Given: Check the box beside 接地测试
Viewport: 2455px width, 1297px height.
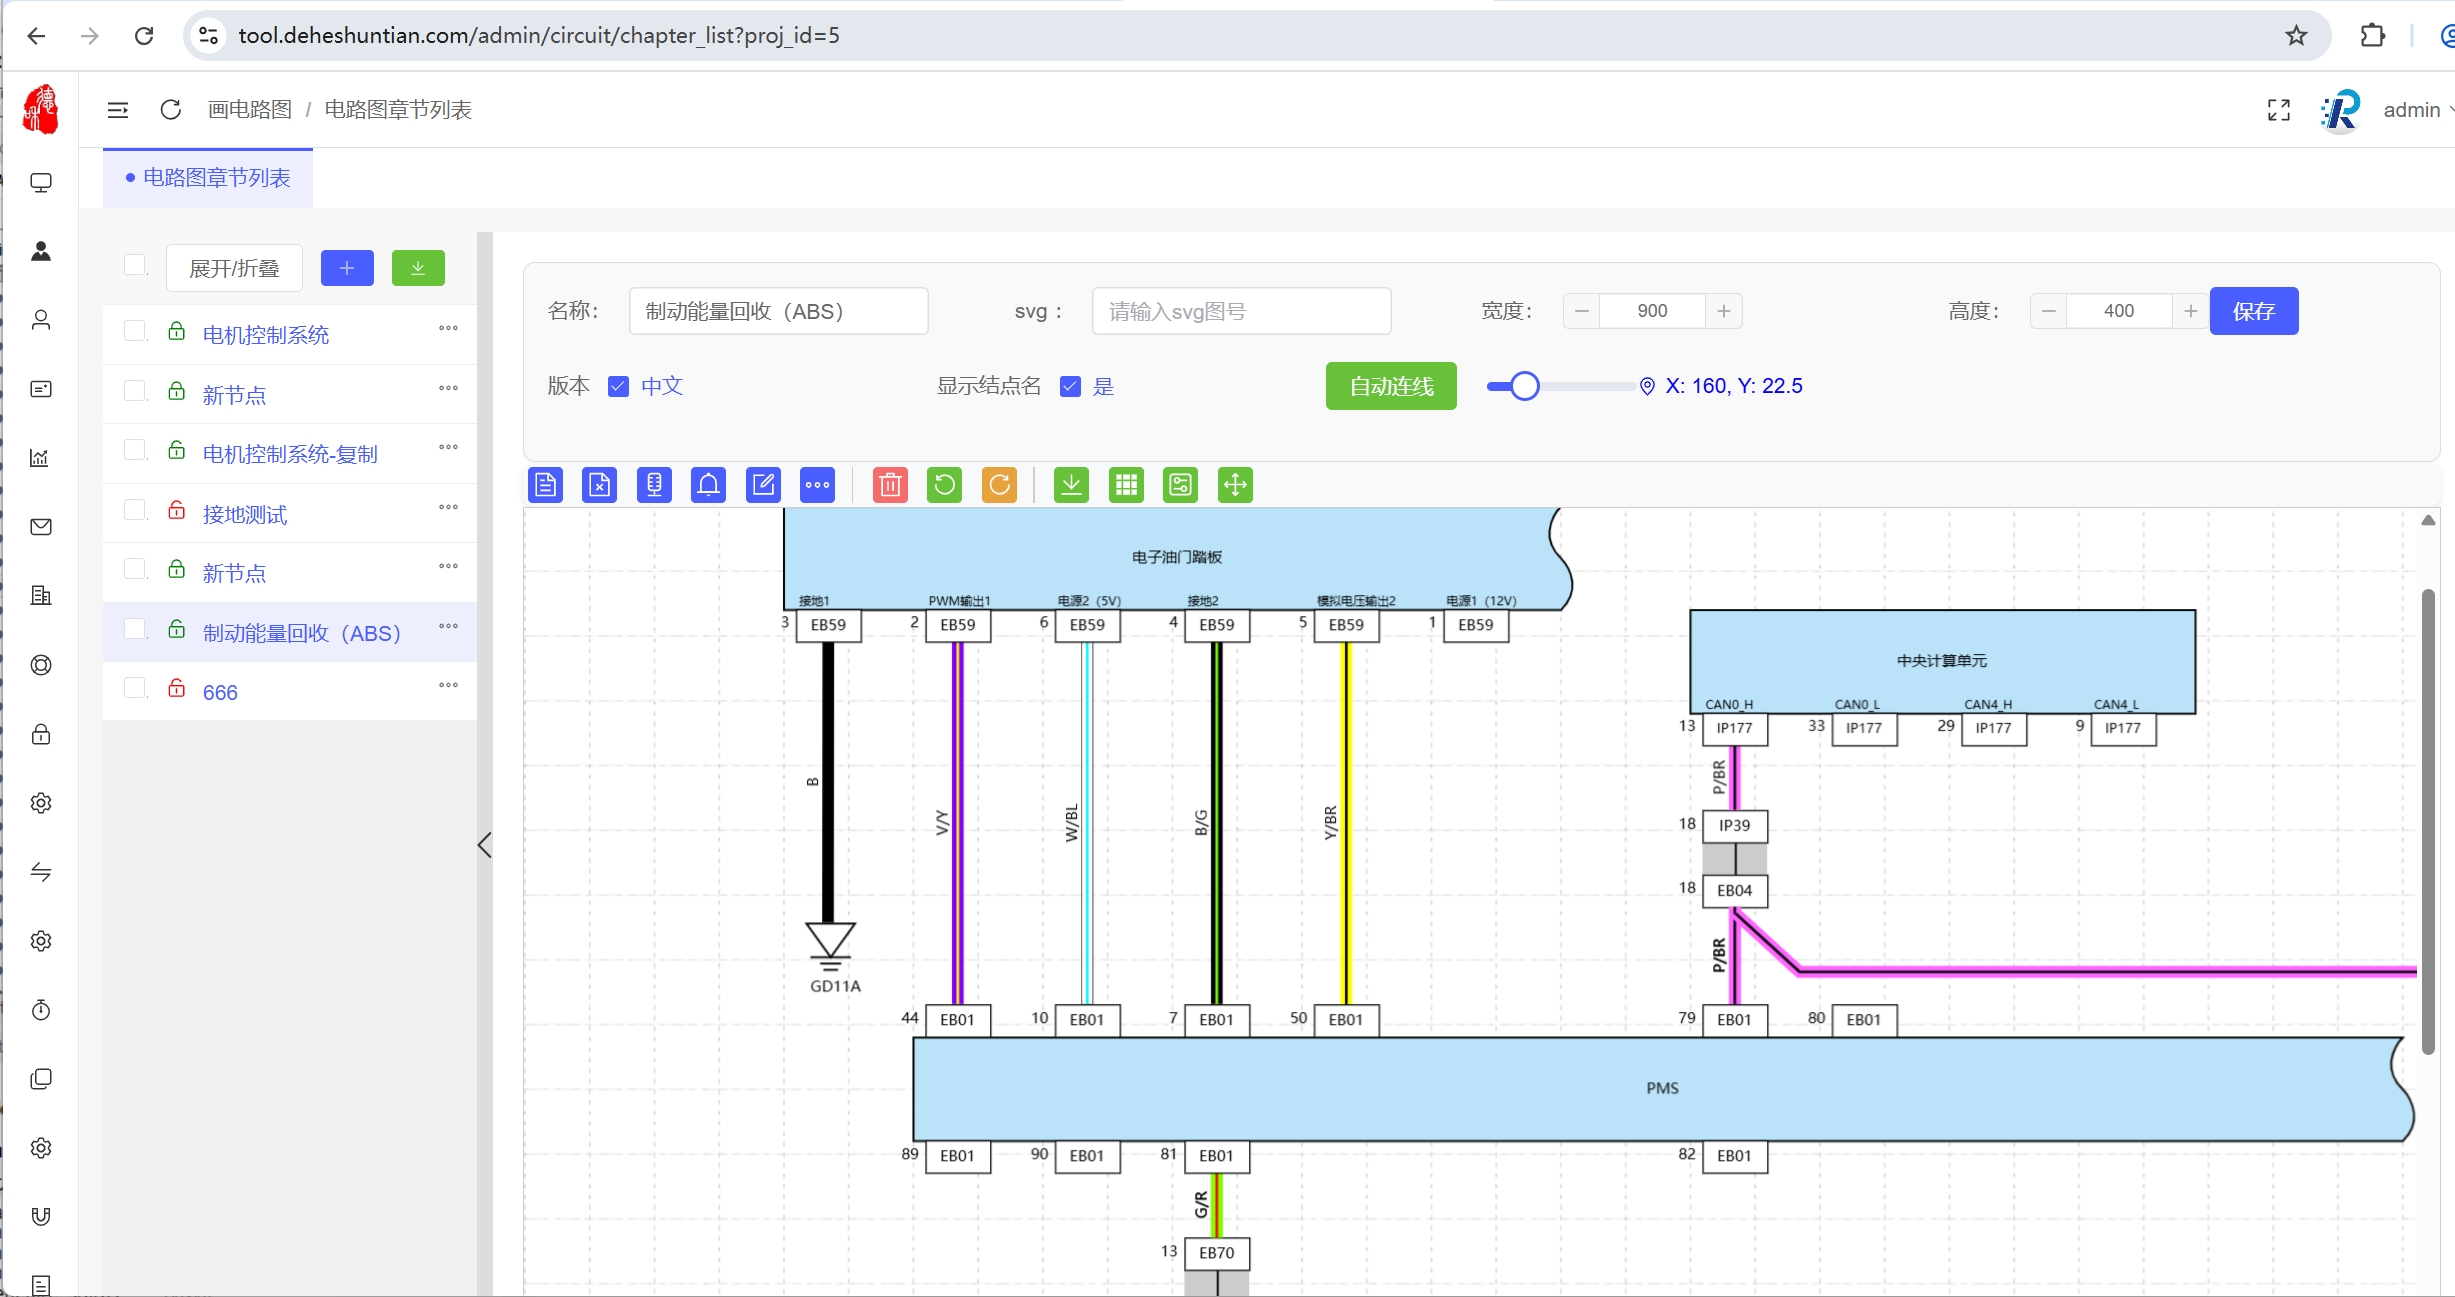Looking at the screenshot, I should coord(135,510).
